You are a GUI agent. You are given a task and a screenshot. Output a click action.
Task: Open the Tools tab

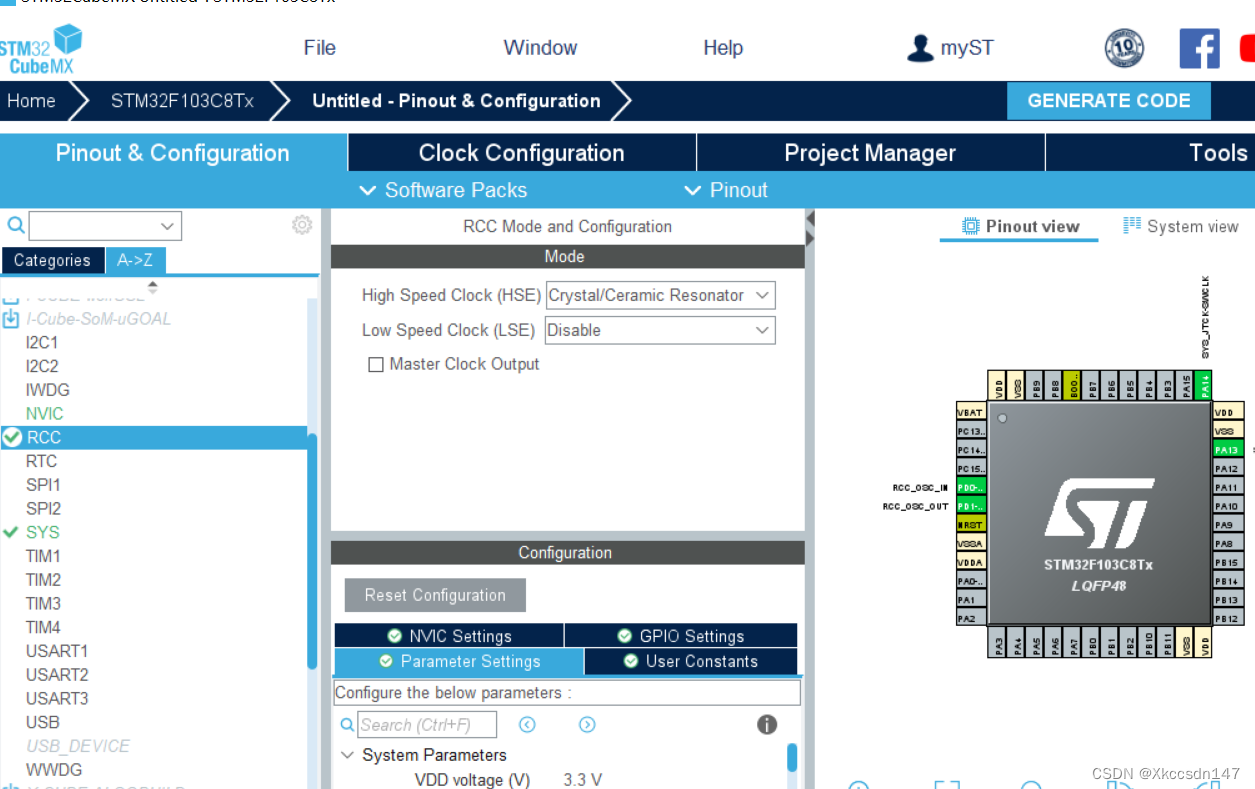click(1150, 153)
